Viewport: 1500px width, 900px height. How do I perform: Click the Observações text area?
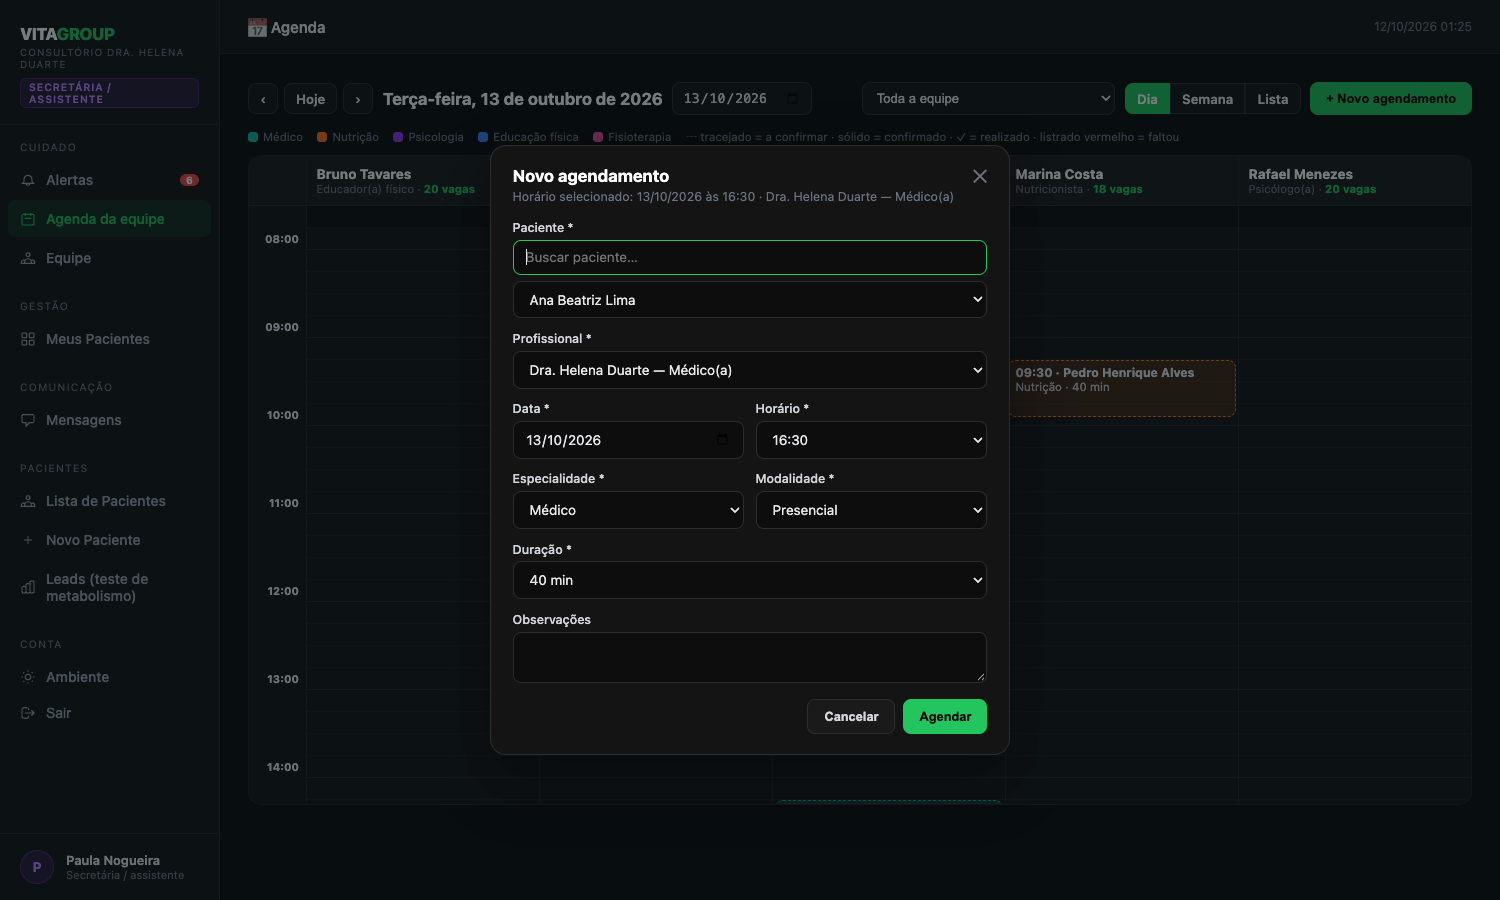point(750,657)
